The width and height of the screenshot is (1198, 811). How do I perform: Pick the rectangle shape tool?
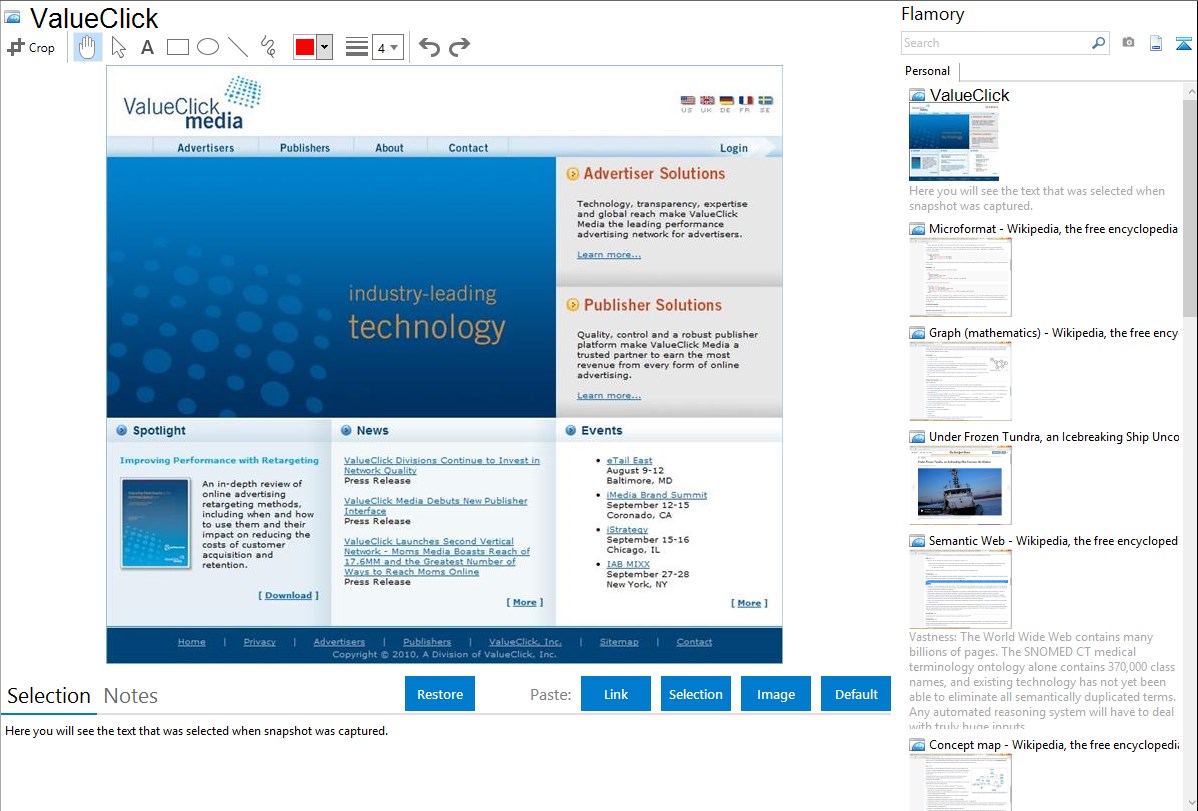[177, 47]
